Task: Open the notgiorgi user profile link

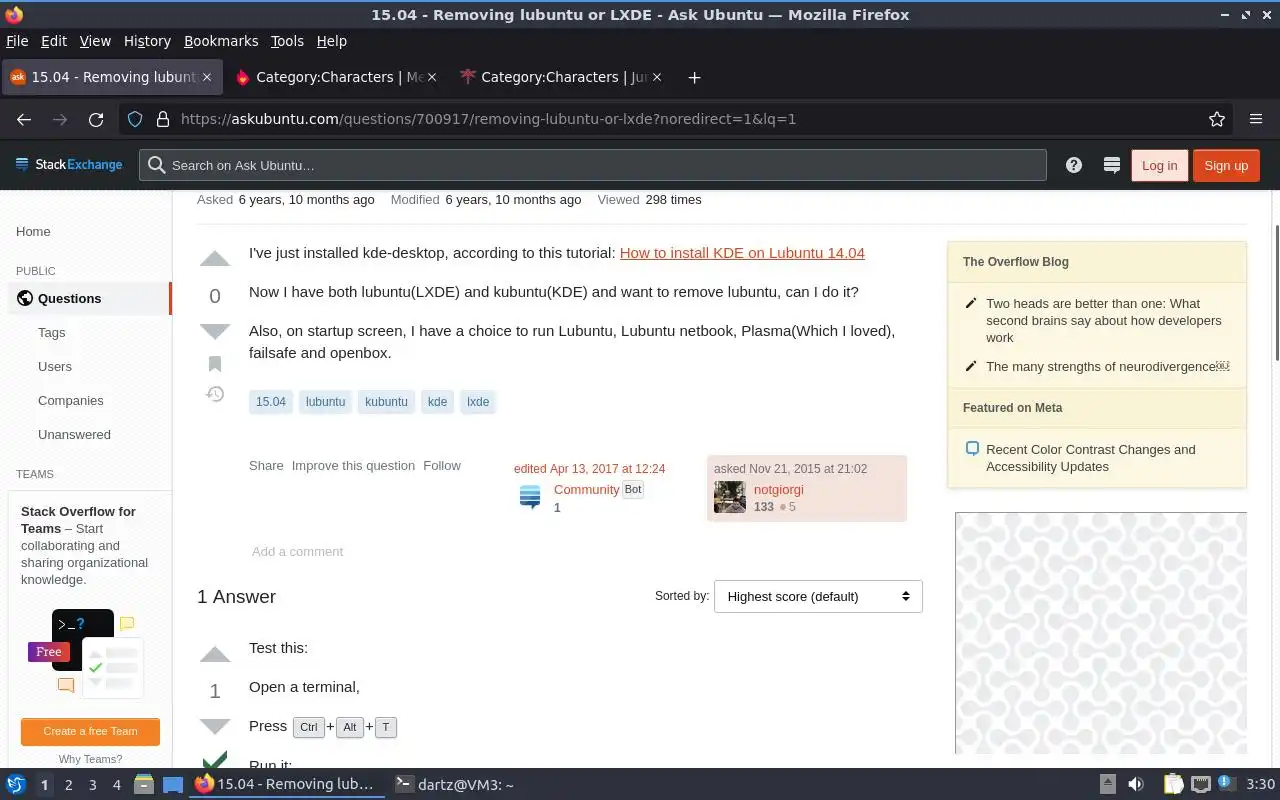Action: tap(778, 490)
